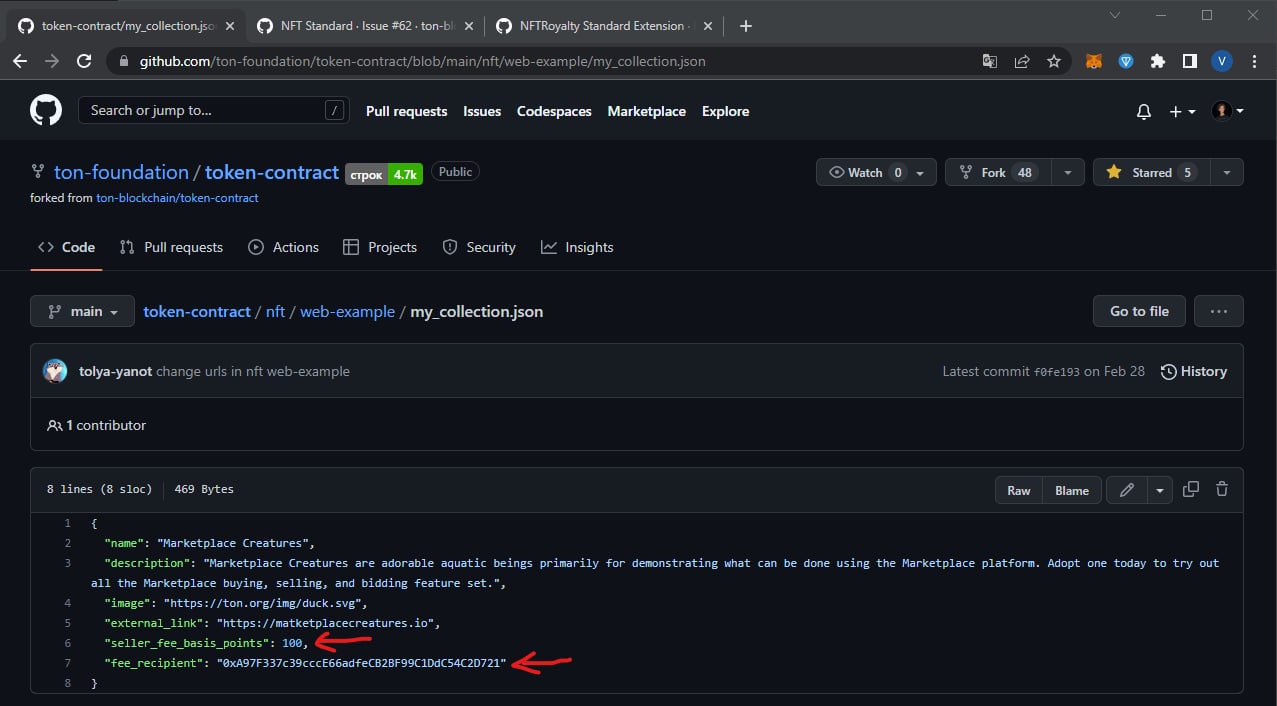Screen dimensions: 1277x706
Task: Open the main branch selector
Action: coord(82,312)
